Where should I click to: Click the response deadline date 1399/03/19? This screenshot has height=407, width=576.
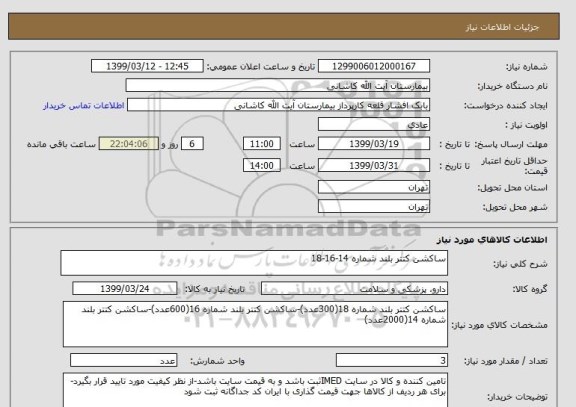[x=374, y=144]
